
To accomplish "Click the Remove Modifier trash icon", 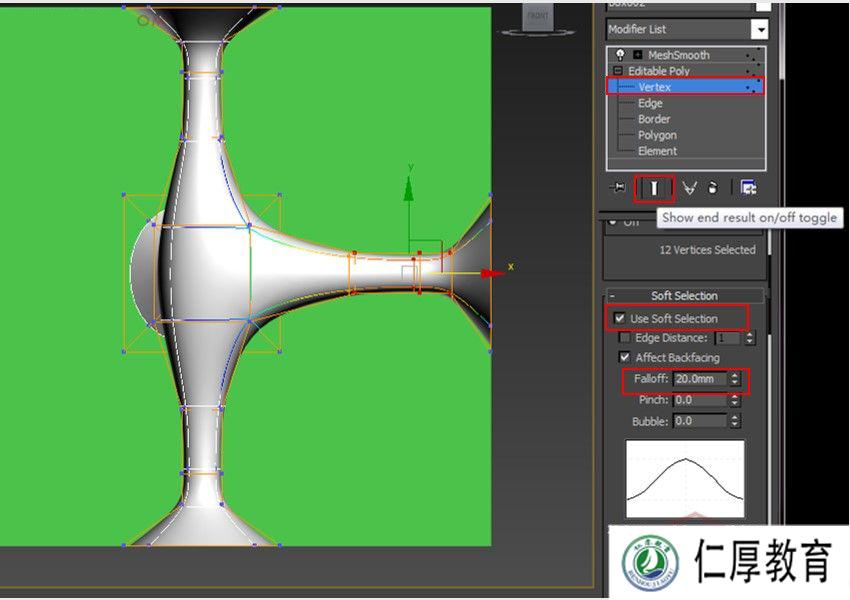I will [713, 187].
